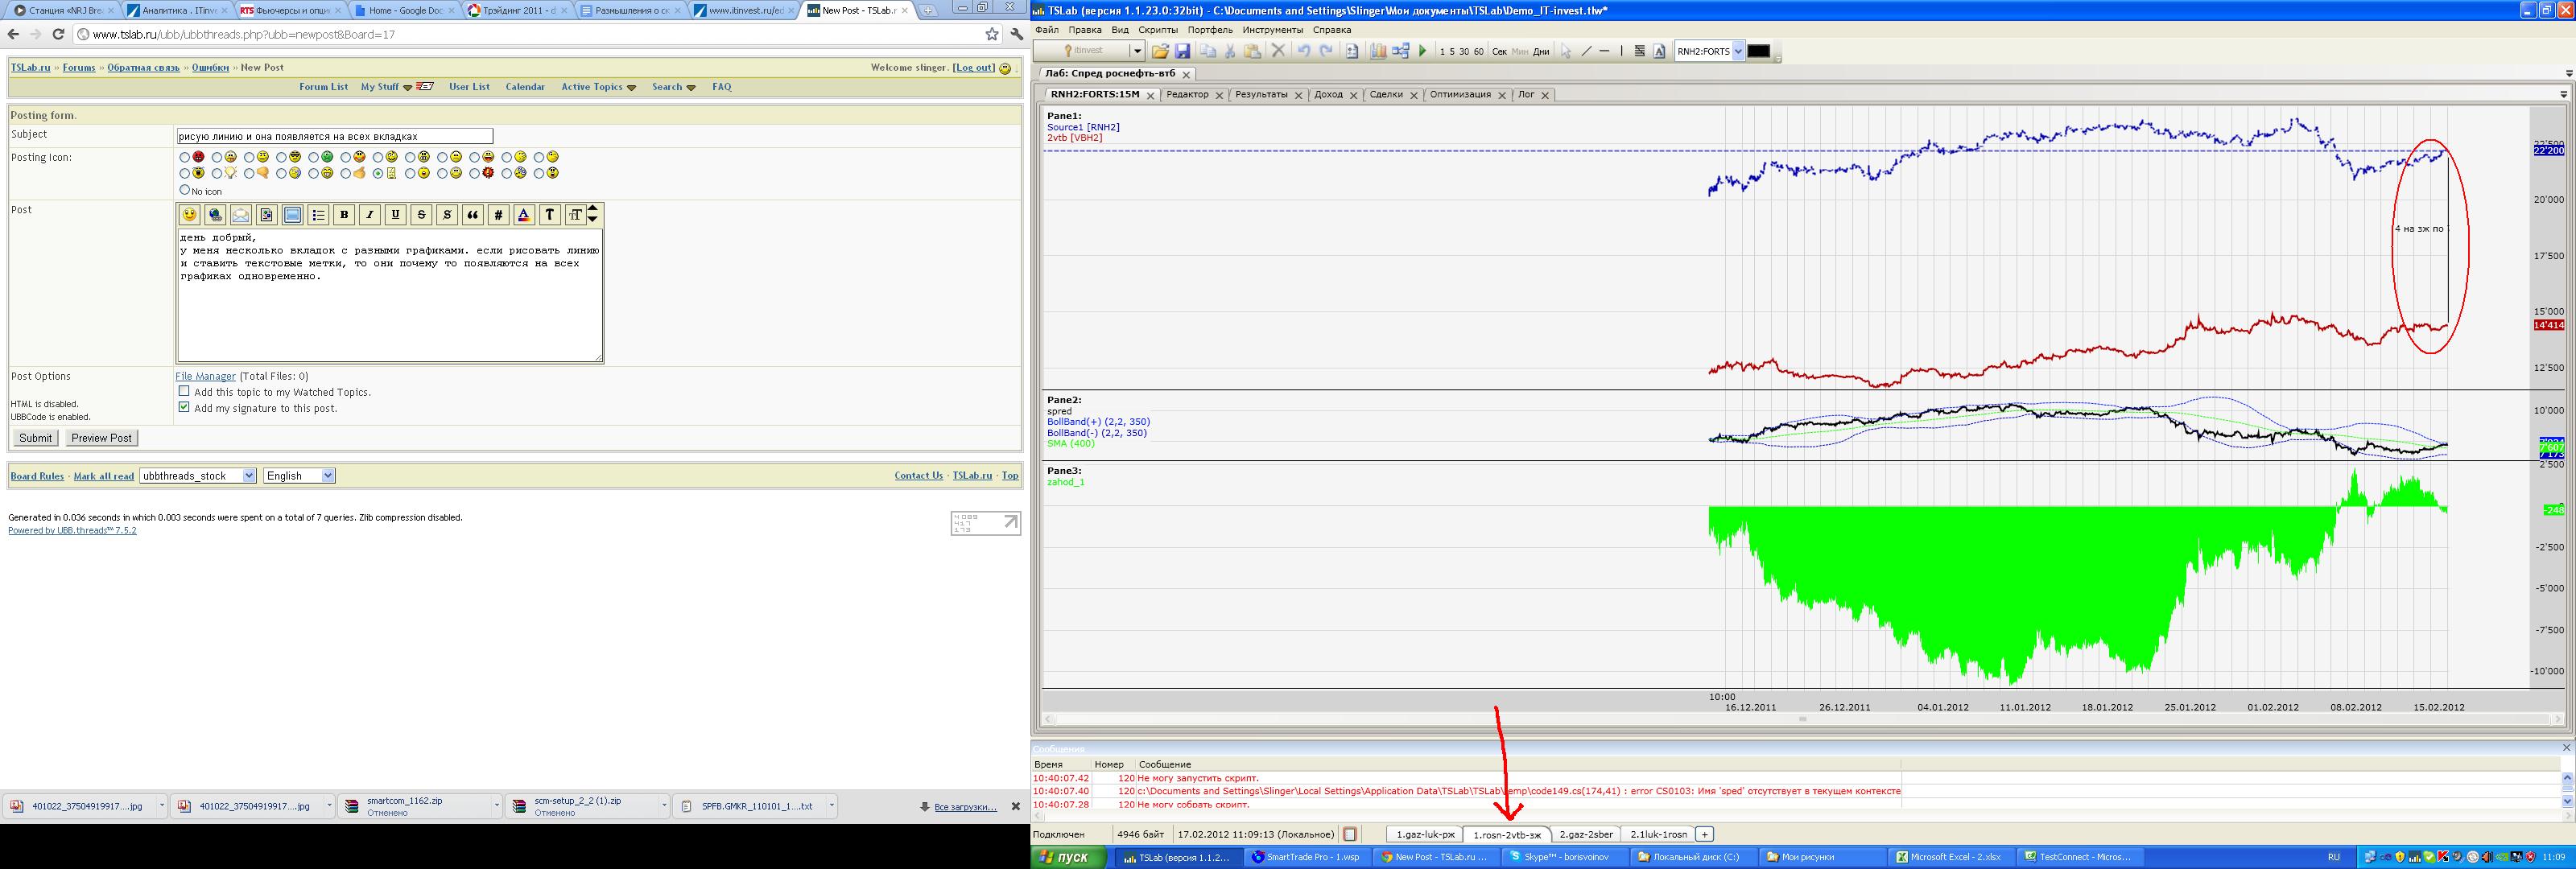Click the Save floppy disk icon in TSLab
This screenshot has height=869, width=2576.
coord(1183,51)
